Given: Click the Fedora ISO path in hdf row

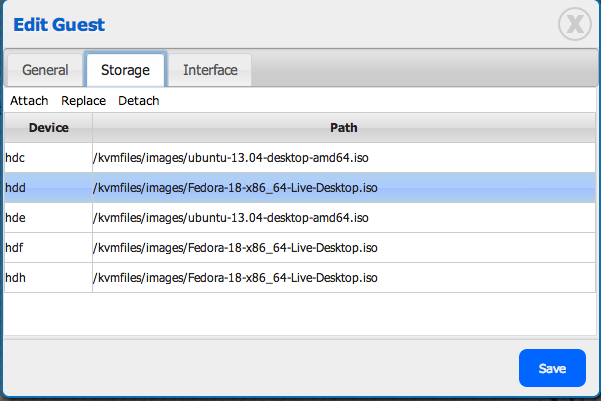Looking at the screenshot, I should tap(235, 247).
